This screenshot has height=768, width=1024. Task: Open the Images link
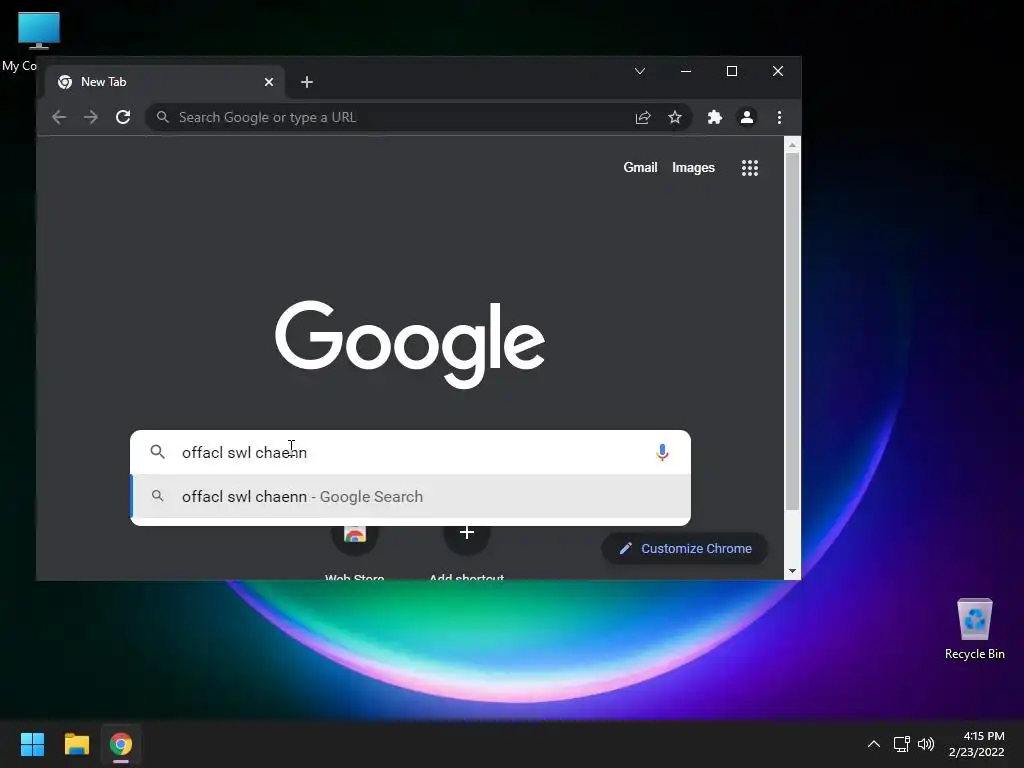point(693,168)
